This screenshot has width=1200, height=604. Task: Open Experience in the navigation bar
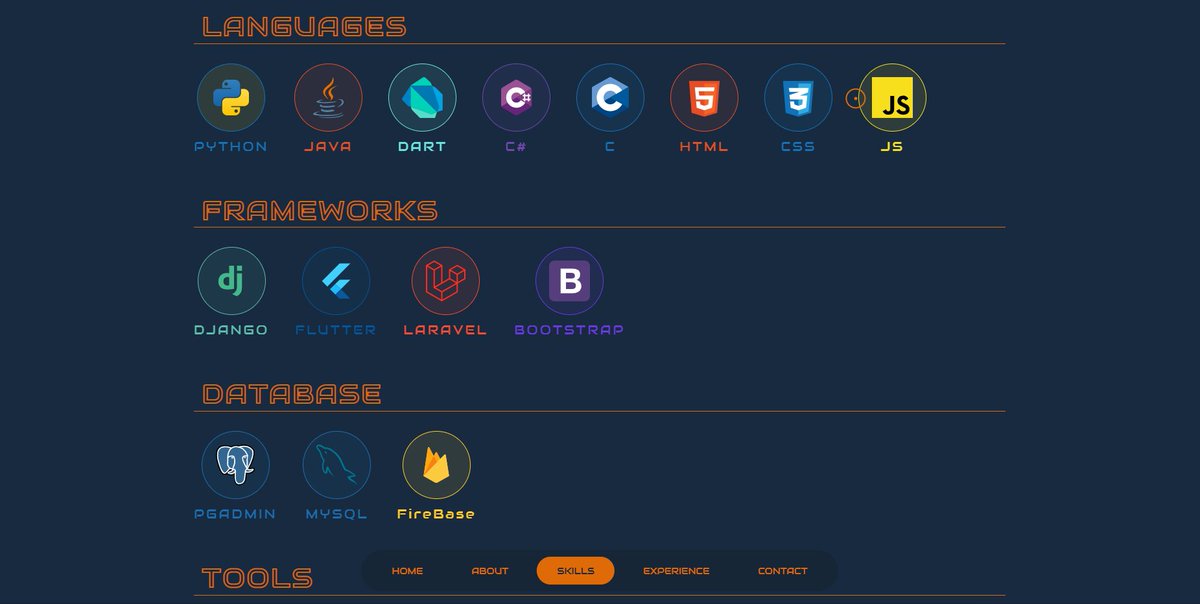point(676,571)
